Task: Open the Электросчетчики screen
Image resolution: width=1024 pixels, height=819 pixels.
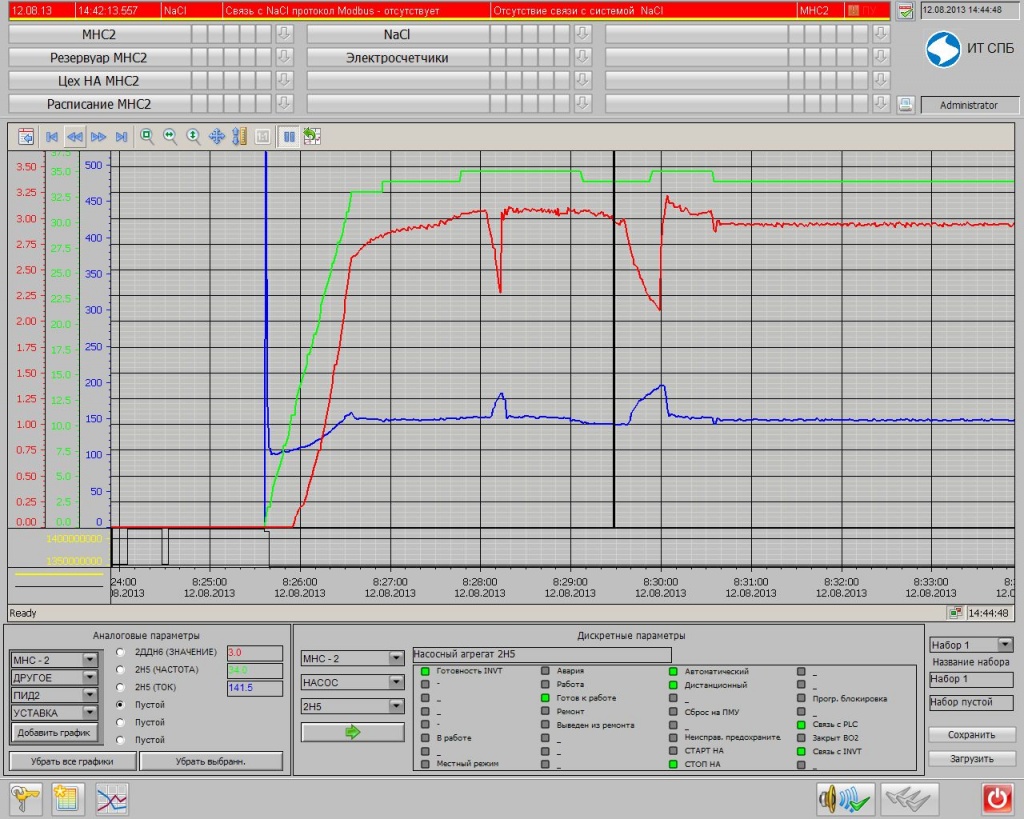Action: [x=397, y=57]
